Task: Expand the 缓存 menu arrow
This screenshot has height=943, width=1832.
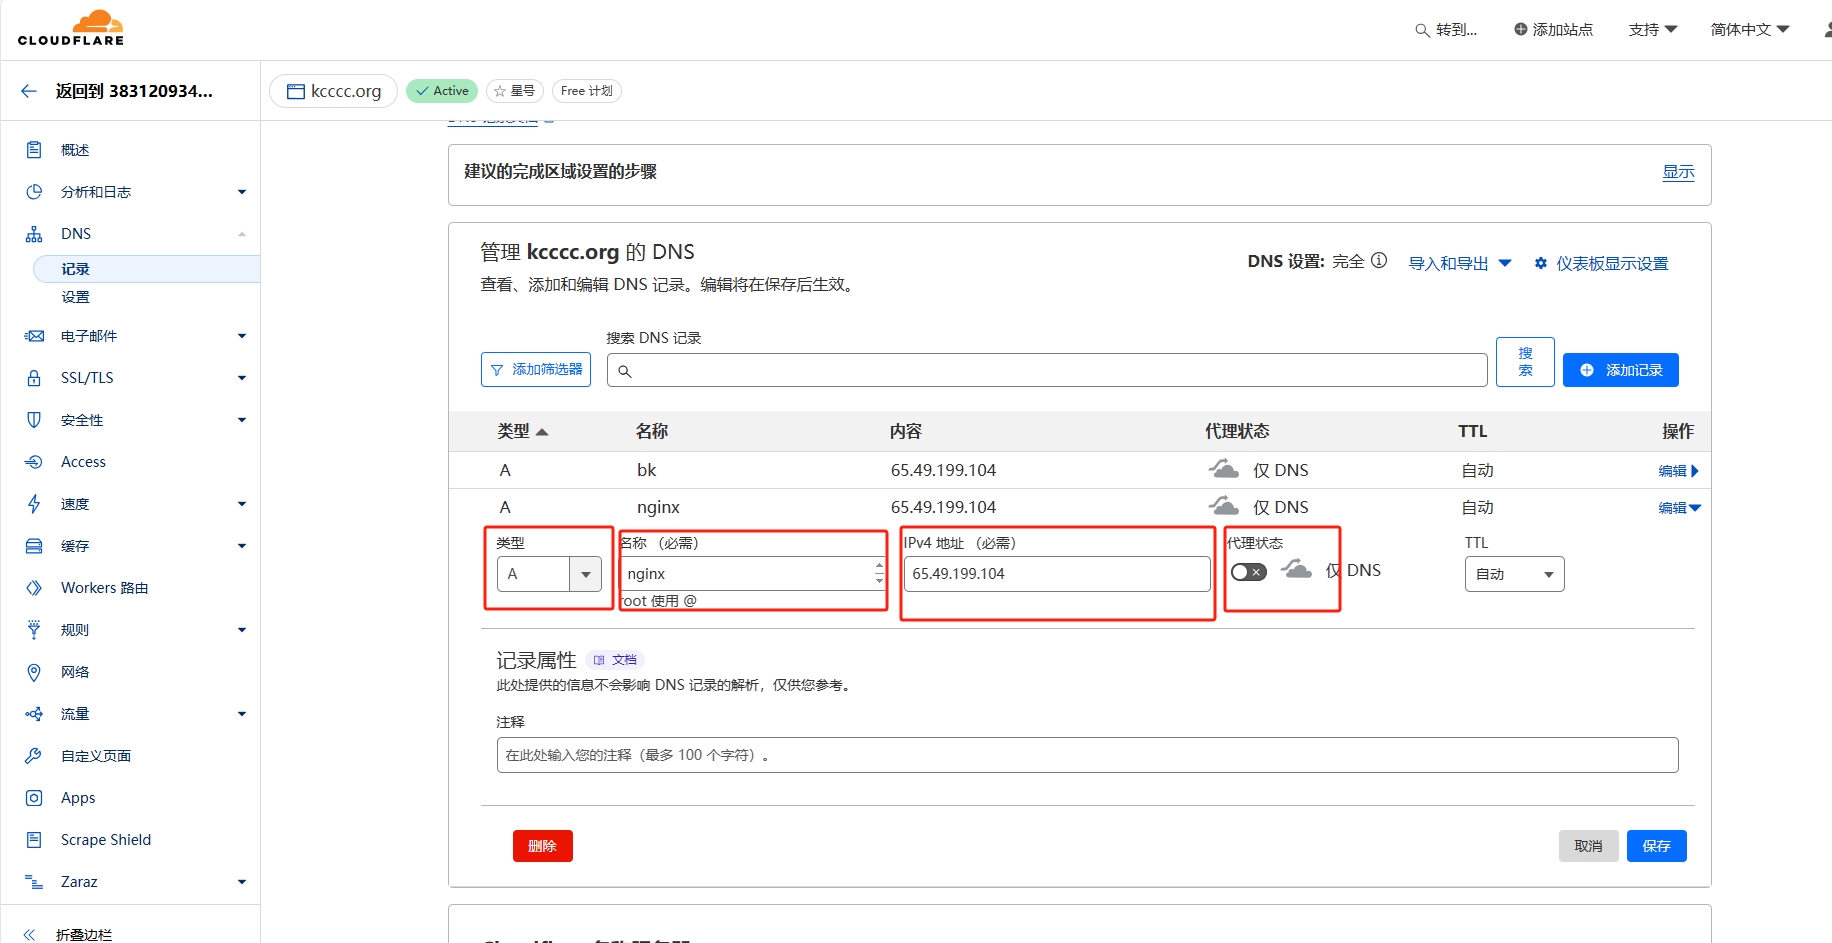Action: click(242, 546)
